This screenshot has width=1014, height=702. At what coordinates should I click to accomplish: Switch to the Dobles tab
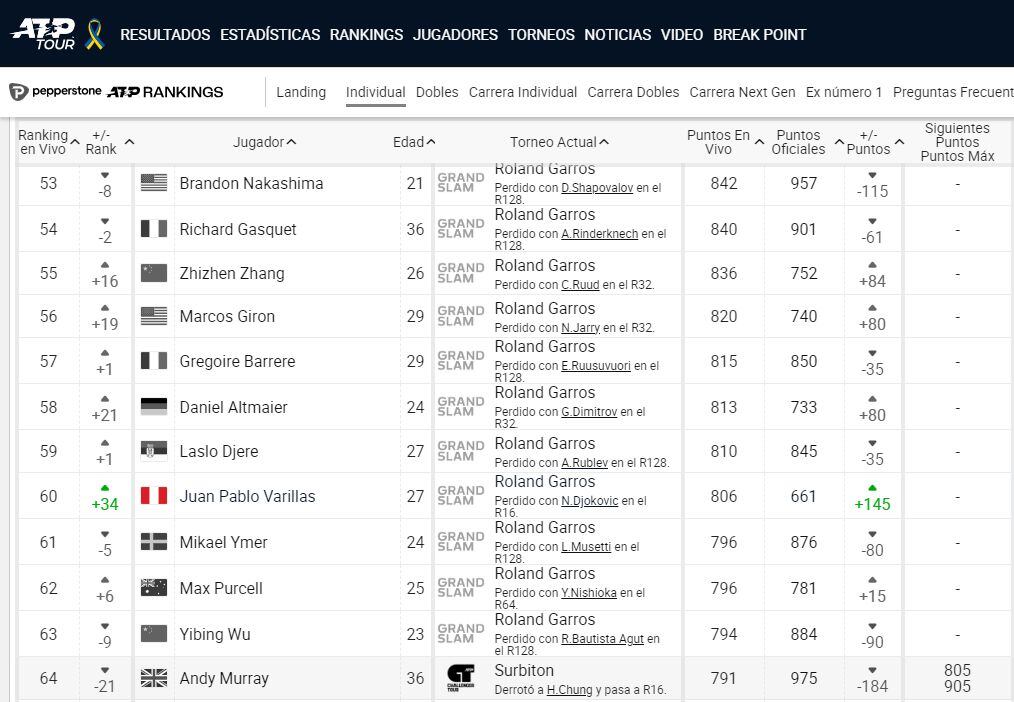pyautogui.click(x=437, y=92)
